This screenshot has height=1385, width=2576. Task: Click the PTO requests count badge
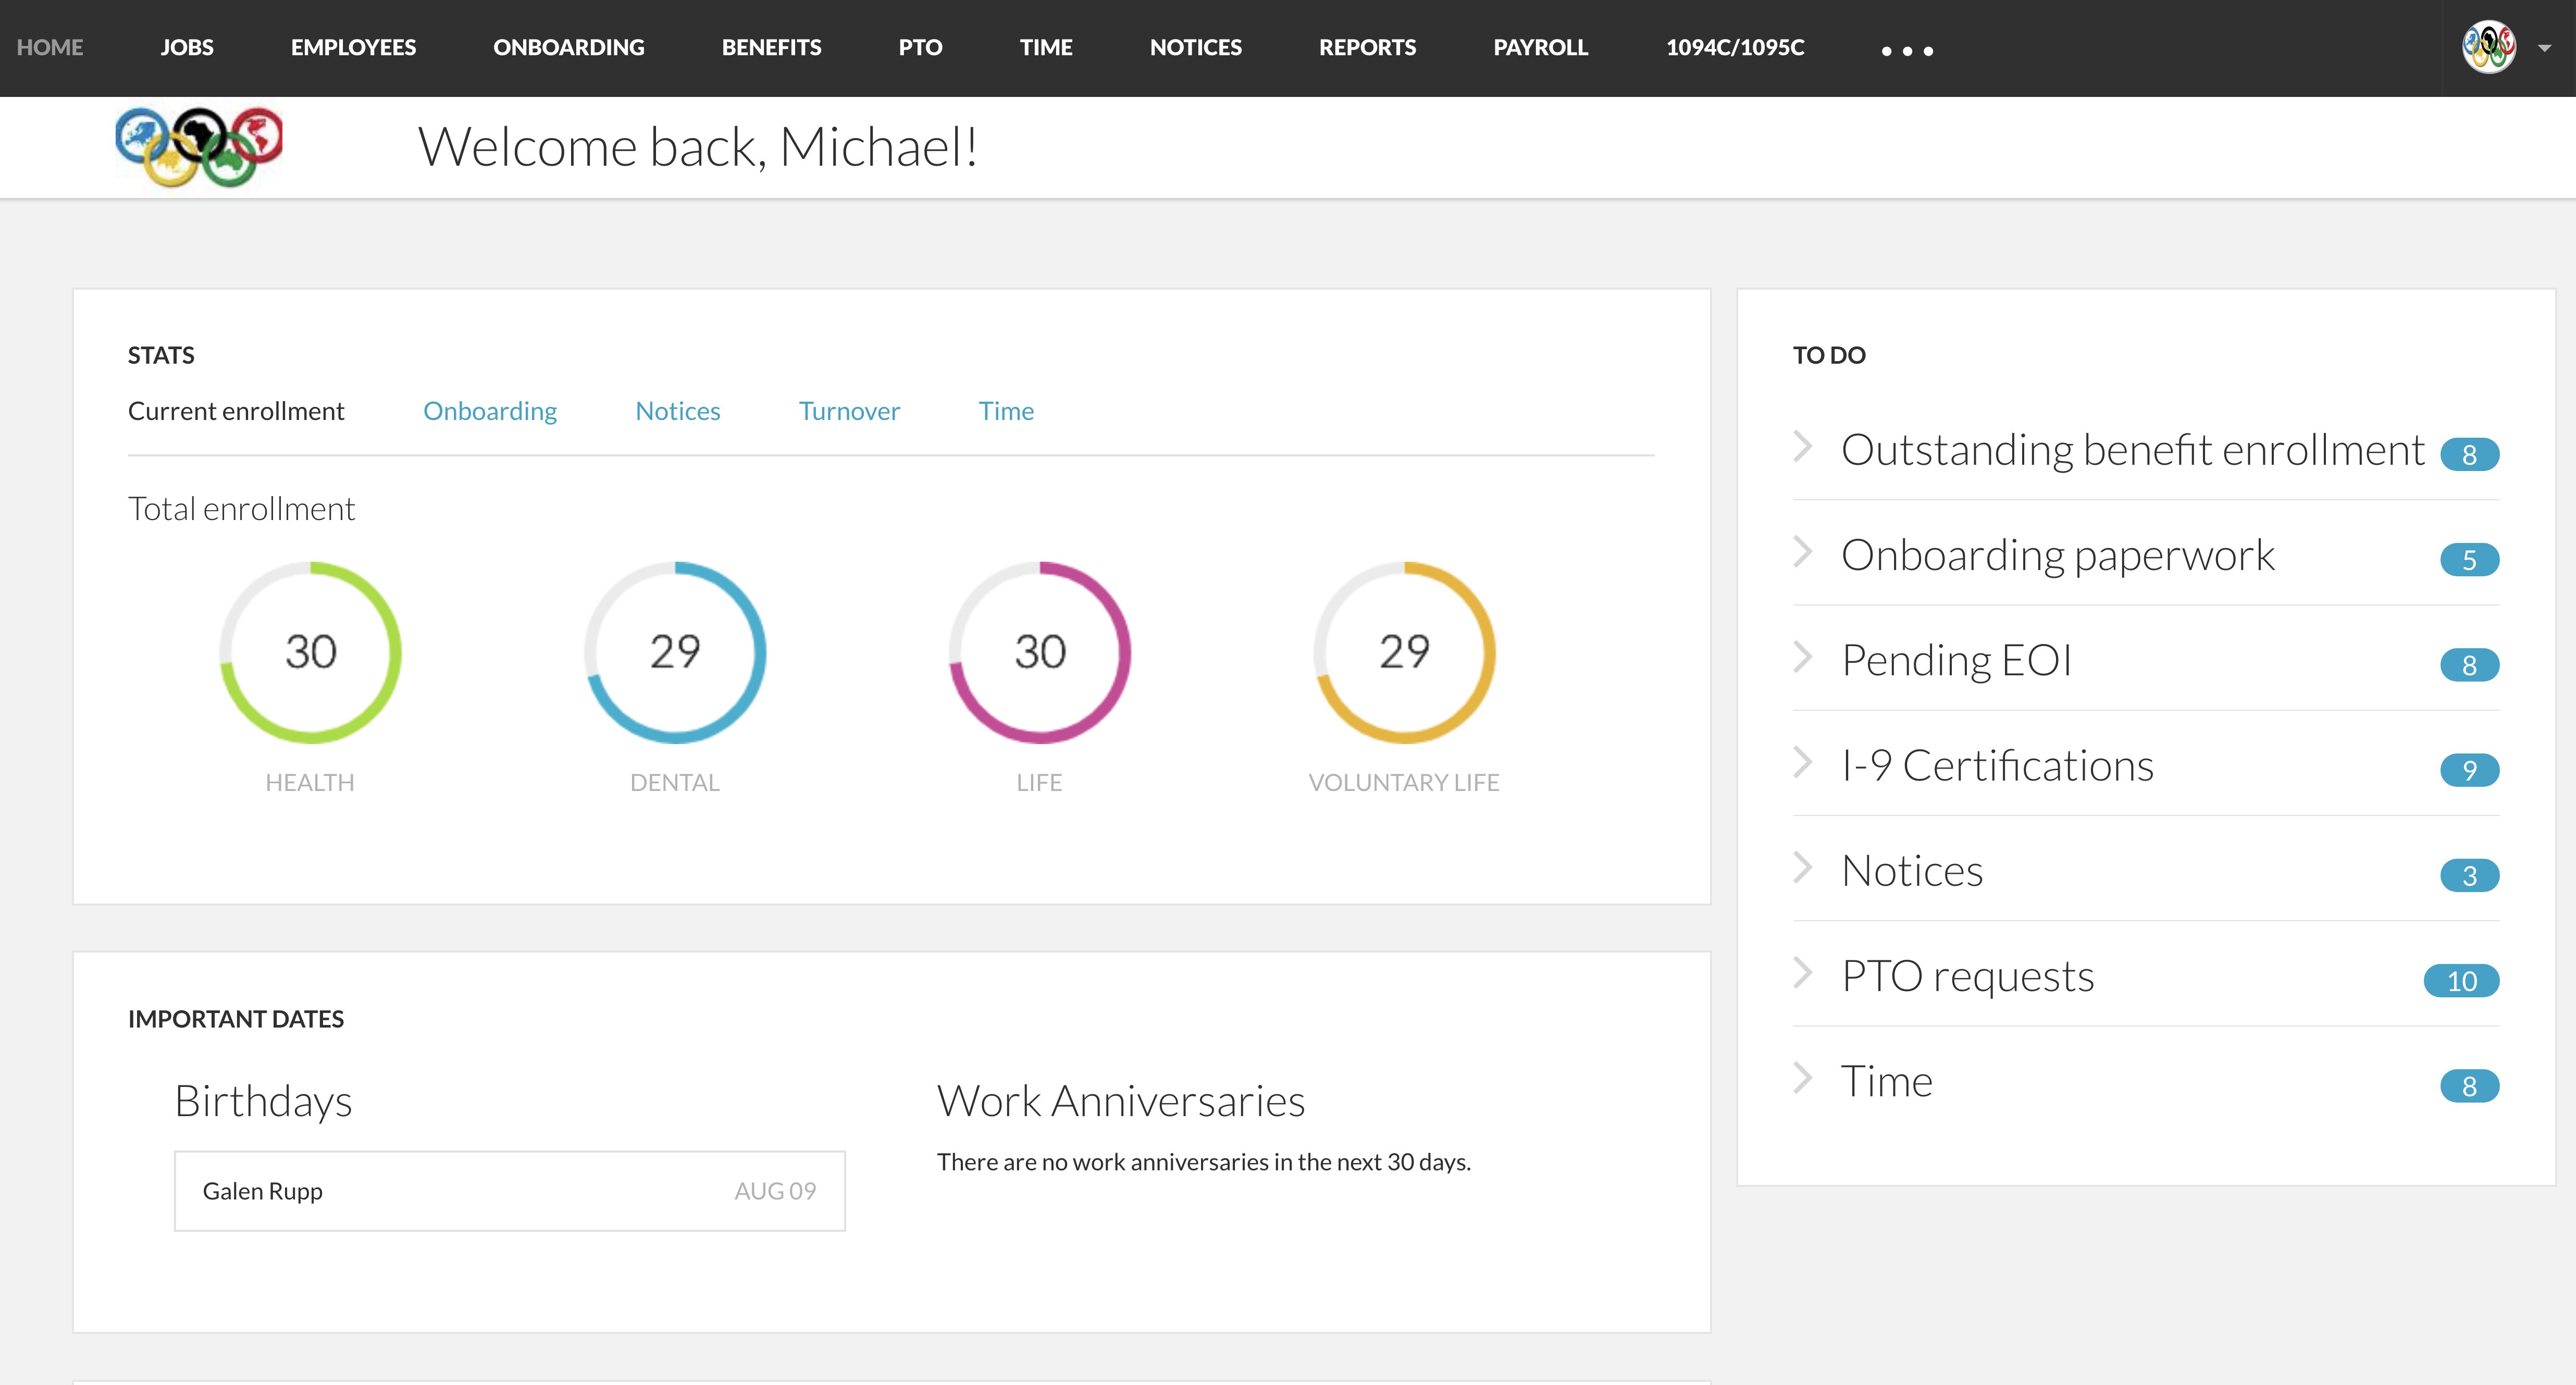2461,981
